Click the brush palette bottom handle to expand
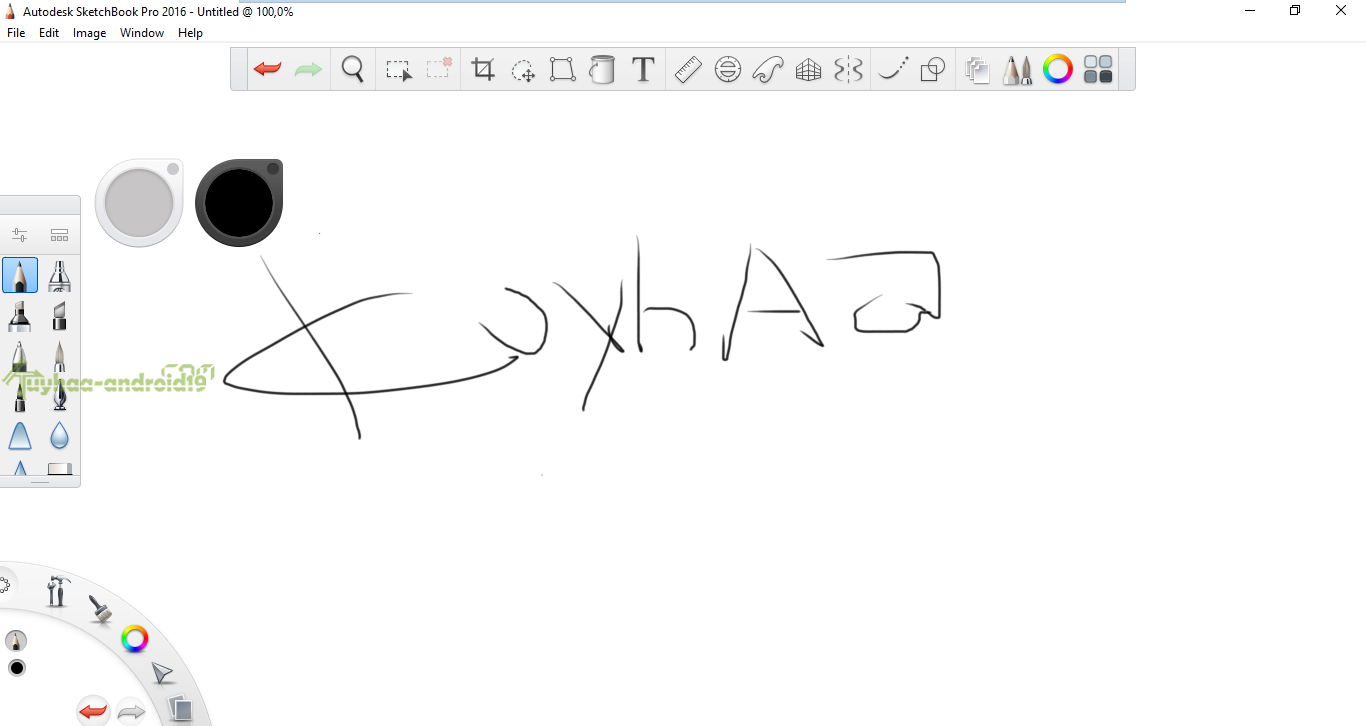This screenshot has height=726, width=1366. (40, 482)
